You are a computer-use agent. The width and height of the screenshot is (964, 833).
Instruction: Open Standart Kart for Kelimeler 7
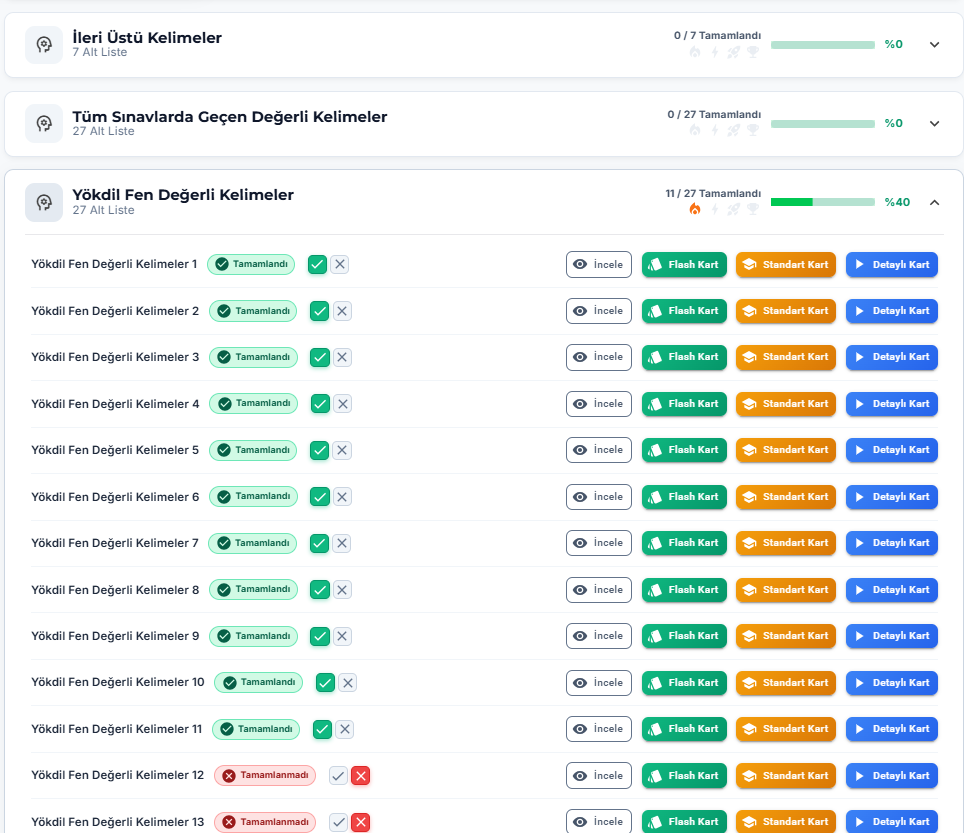click(x=786, y=543)
